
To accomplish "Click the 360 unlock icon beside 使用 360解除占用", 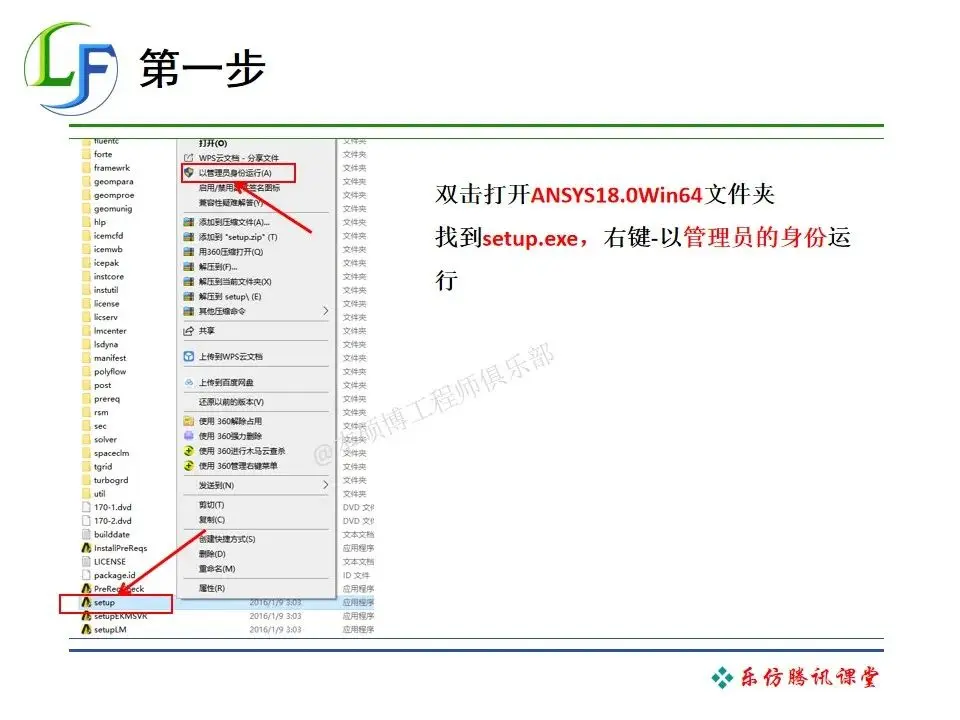I will click(189, 421).
